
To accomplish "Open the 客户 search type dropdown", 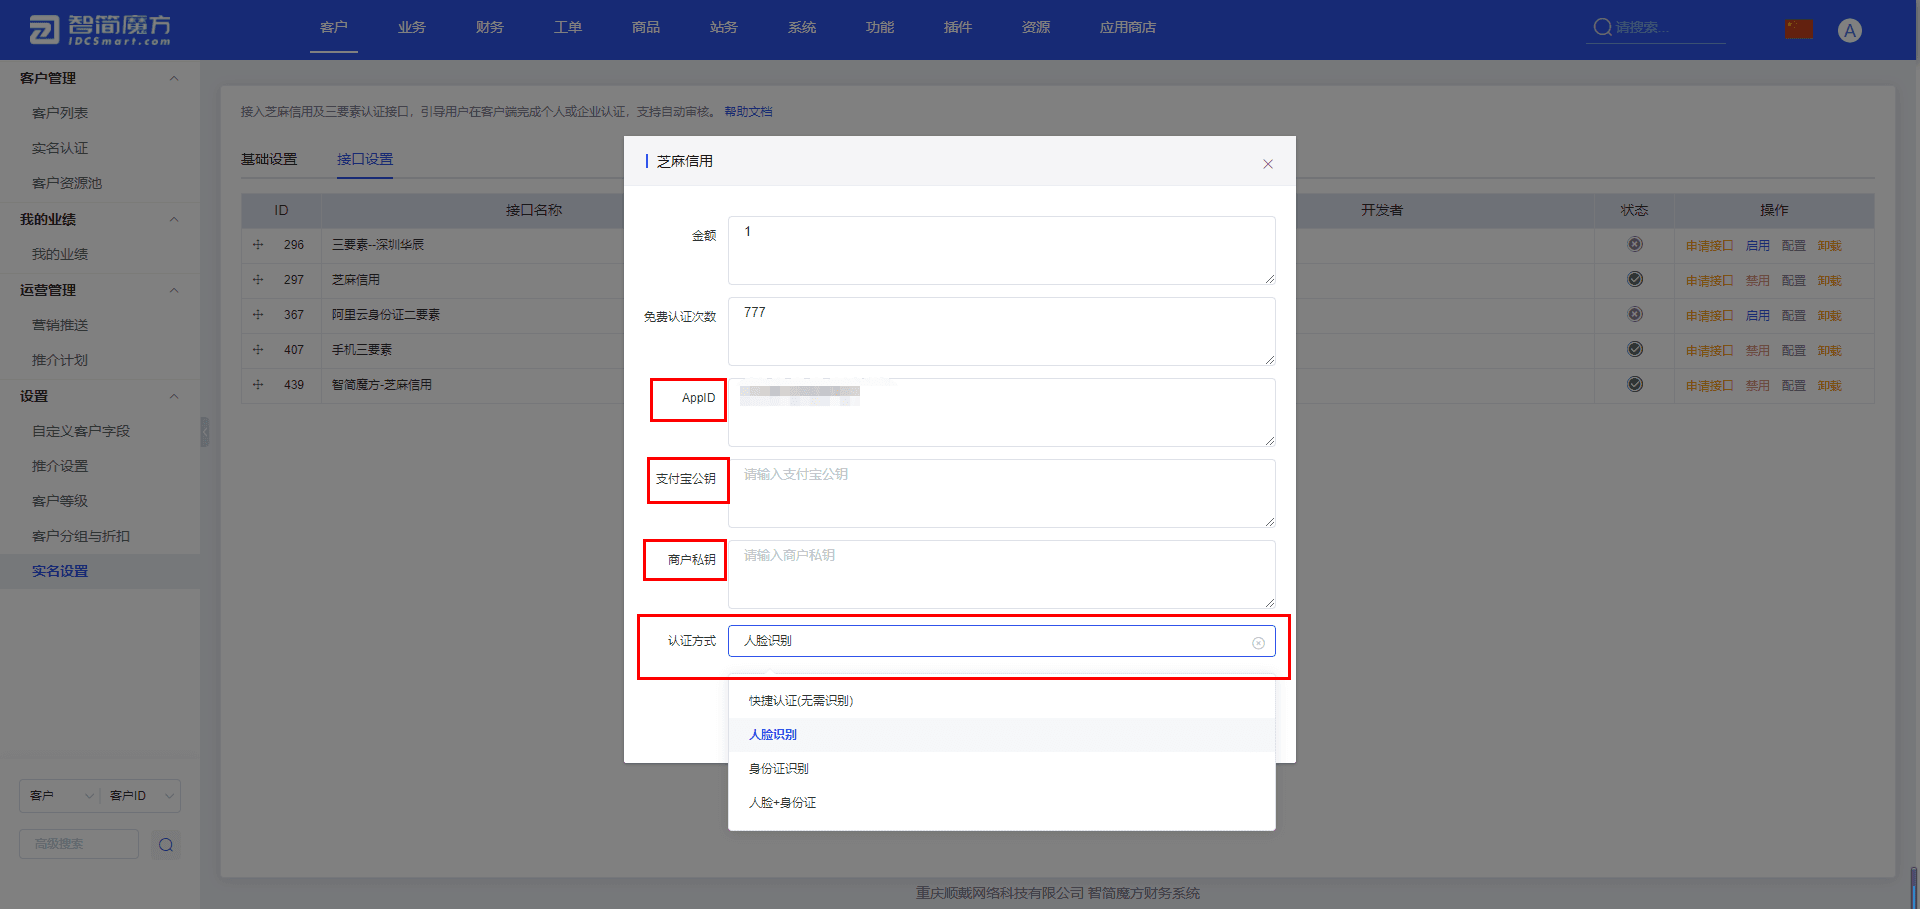I will pos(60,796).
